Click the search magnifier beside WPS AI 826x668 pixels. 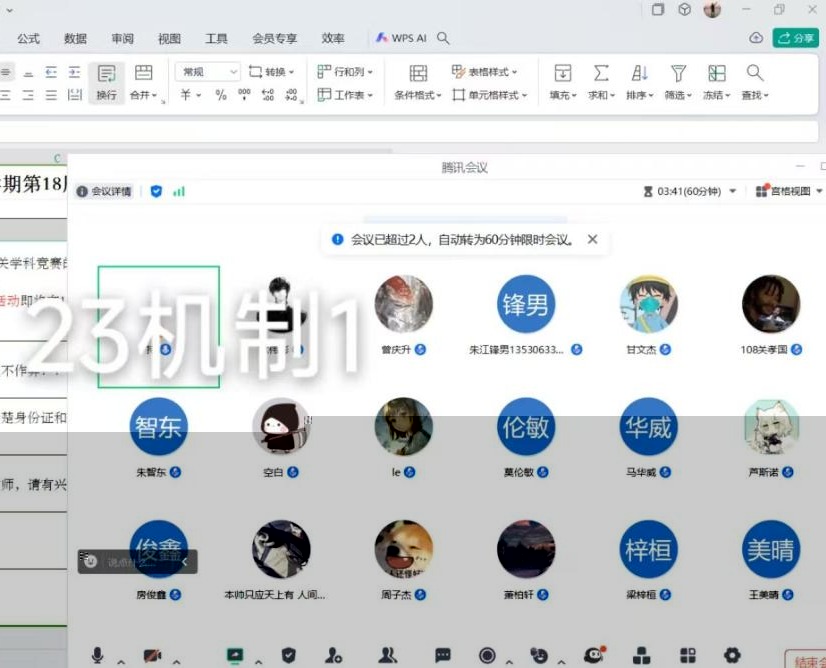[443, 38]
